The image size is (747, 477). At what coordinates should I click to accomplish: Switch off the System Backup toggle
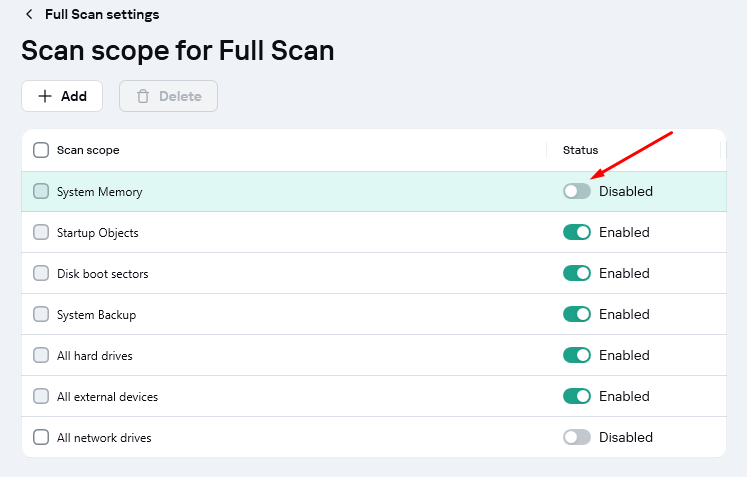577,314
